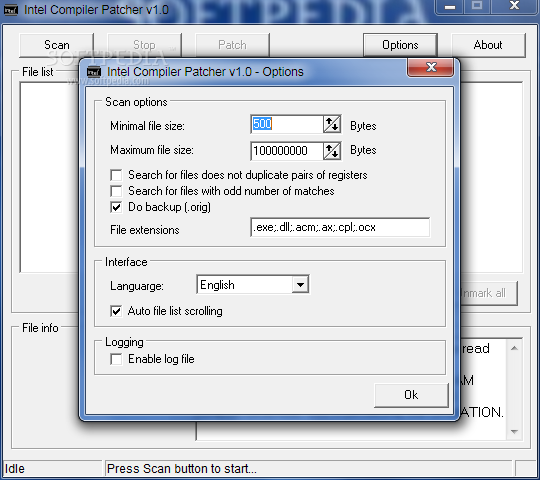This screenshot has height=480, width=540.
Task: Click the Options dialog title bar icon
Action: tap(94, 72)
